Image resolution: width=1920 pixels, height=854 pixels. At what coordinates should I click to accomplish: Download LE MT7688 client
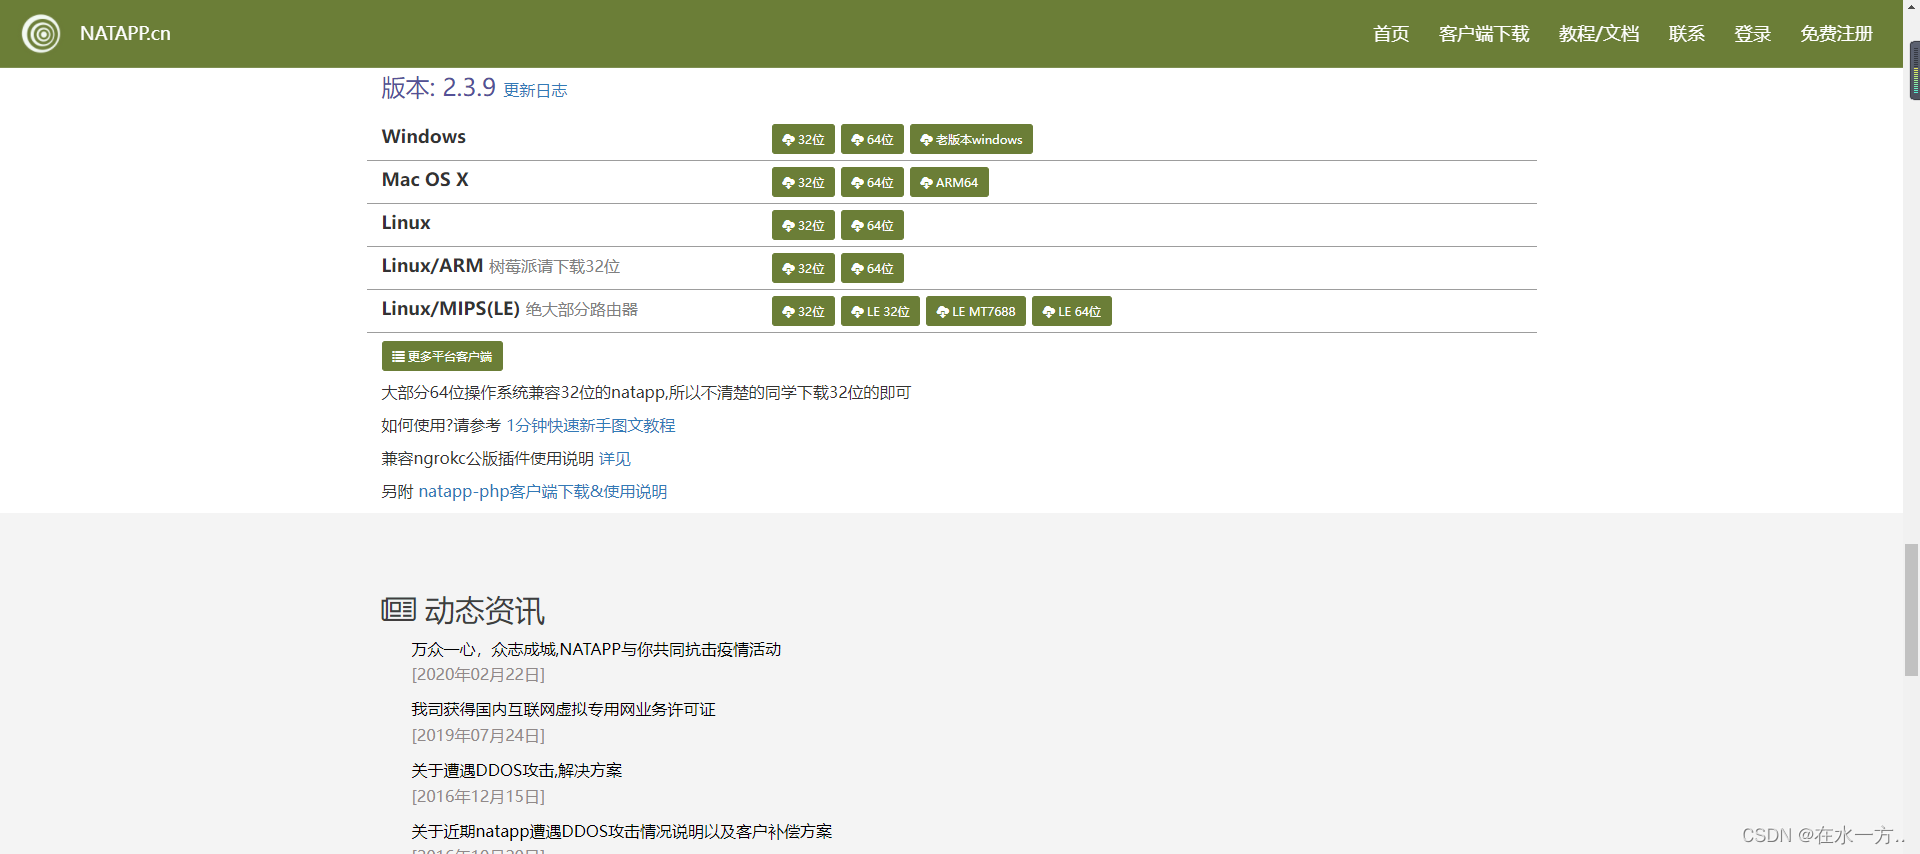[x=976, y=311]
